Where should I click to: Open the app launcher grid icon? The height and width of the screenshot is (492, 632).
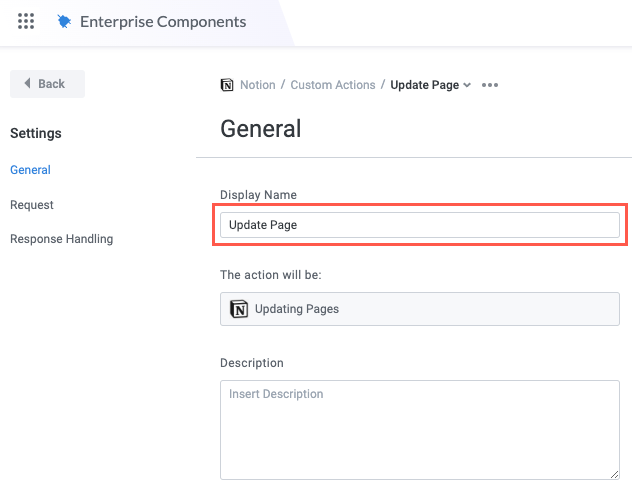(26, 21)
